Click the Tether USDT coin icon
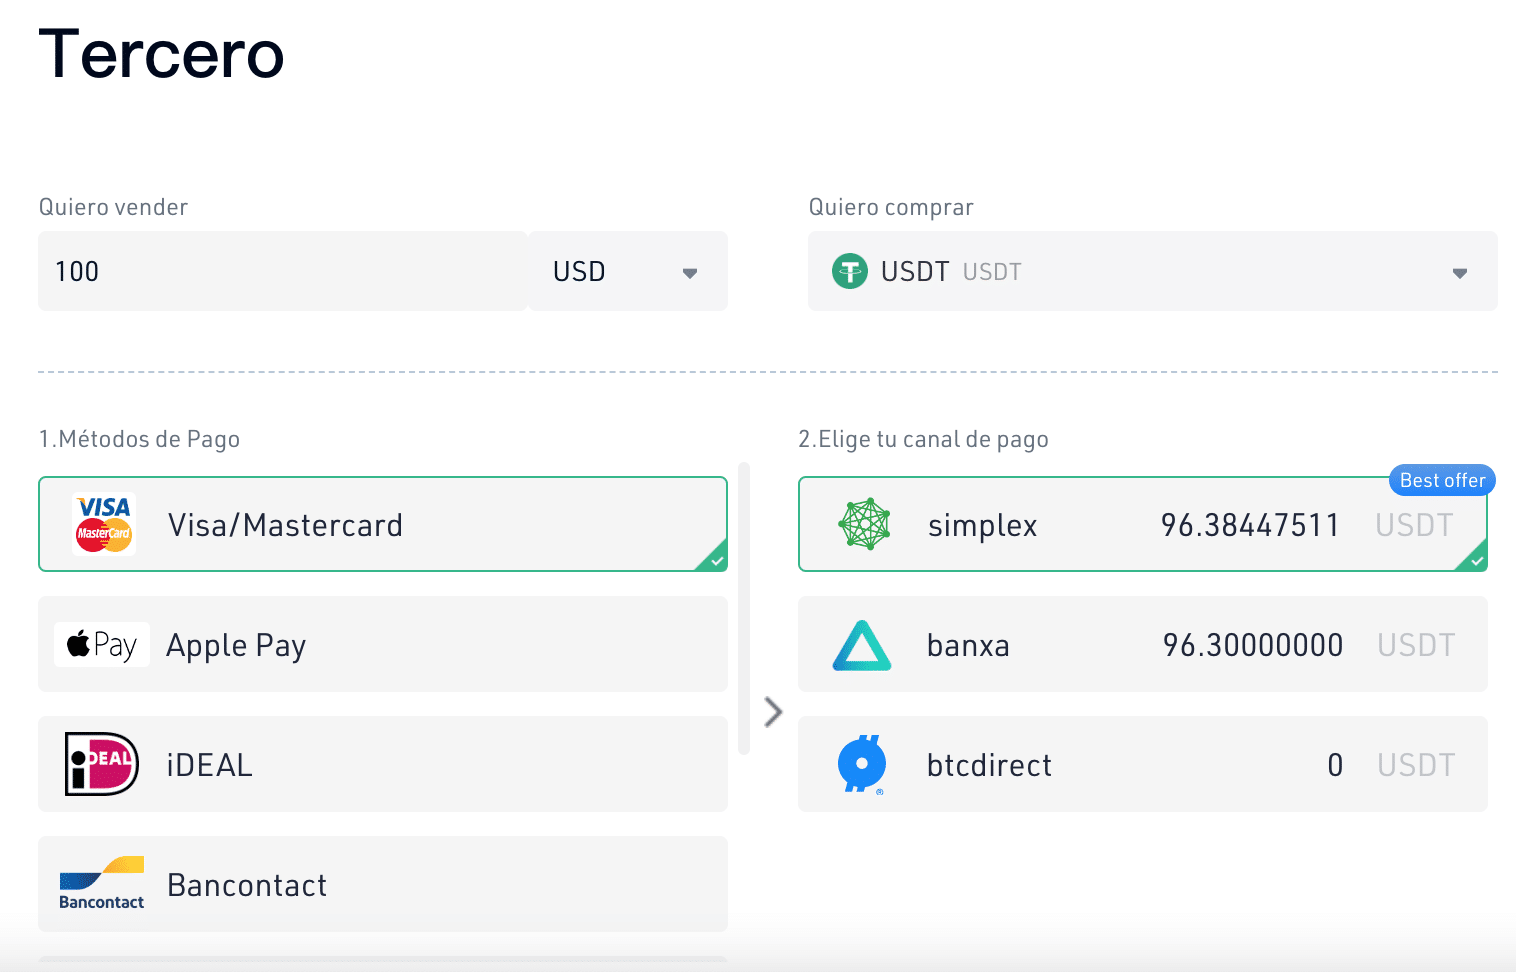The image size is (1516, 972). pos(850,271)
